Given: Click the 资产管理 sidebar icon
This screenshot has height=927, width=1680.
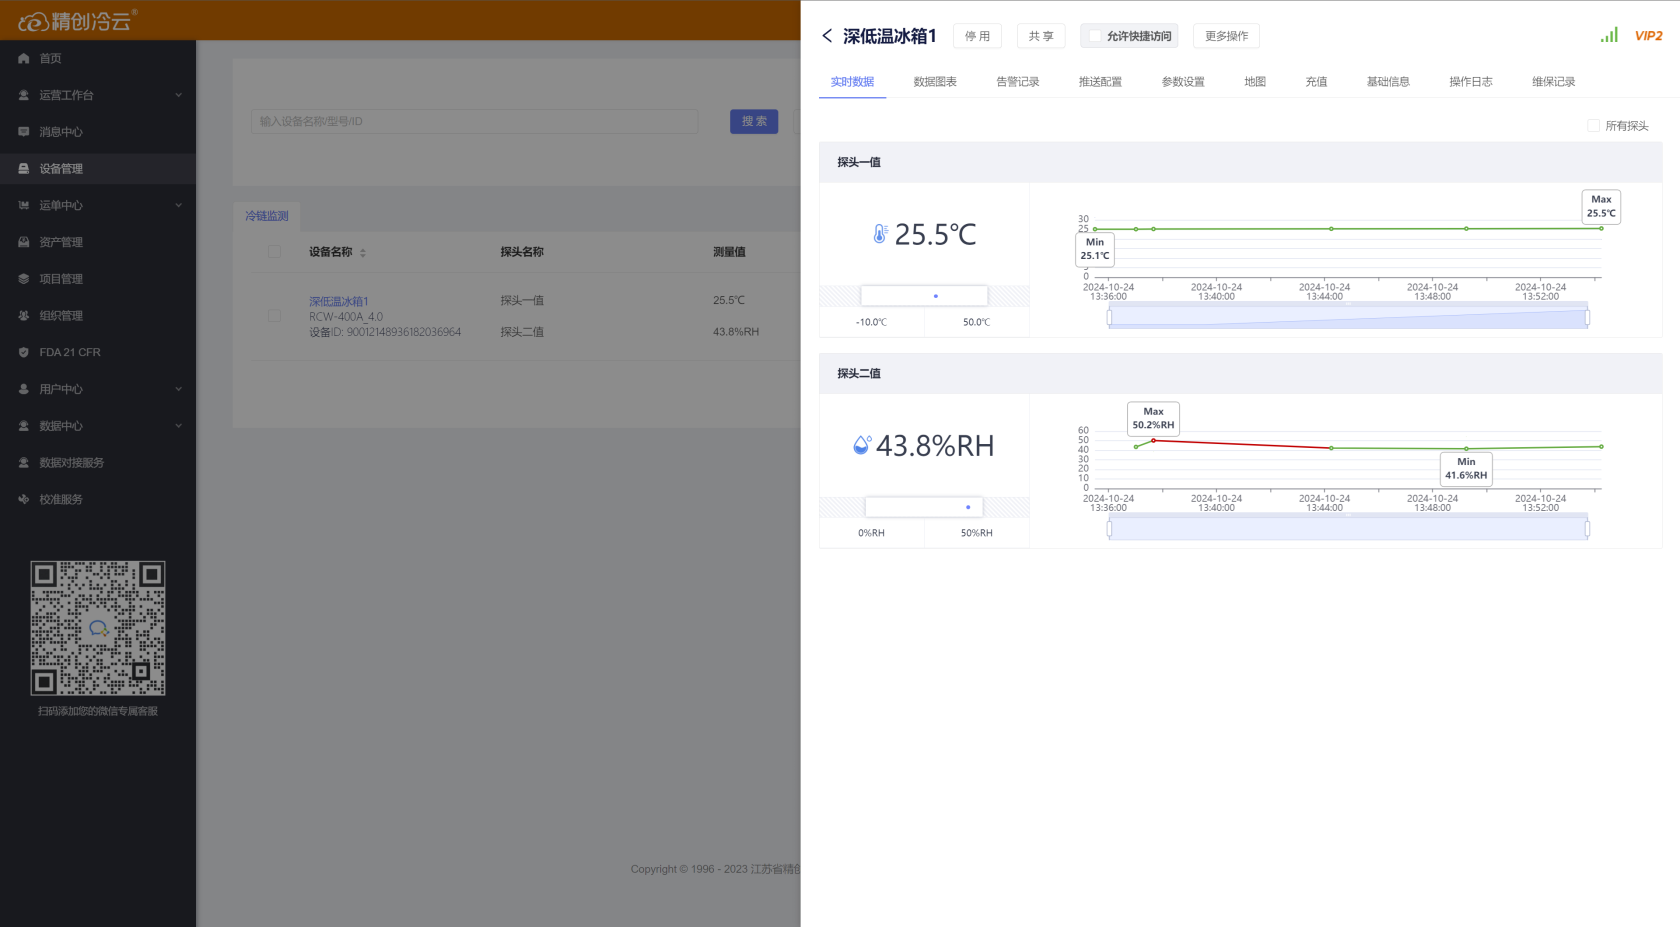Looking at the screenshot, I should point(24,242).
